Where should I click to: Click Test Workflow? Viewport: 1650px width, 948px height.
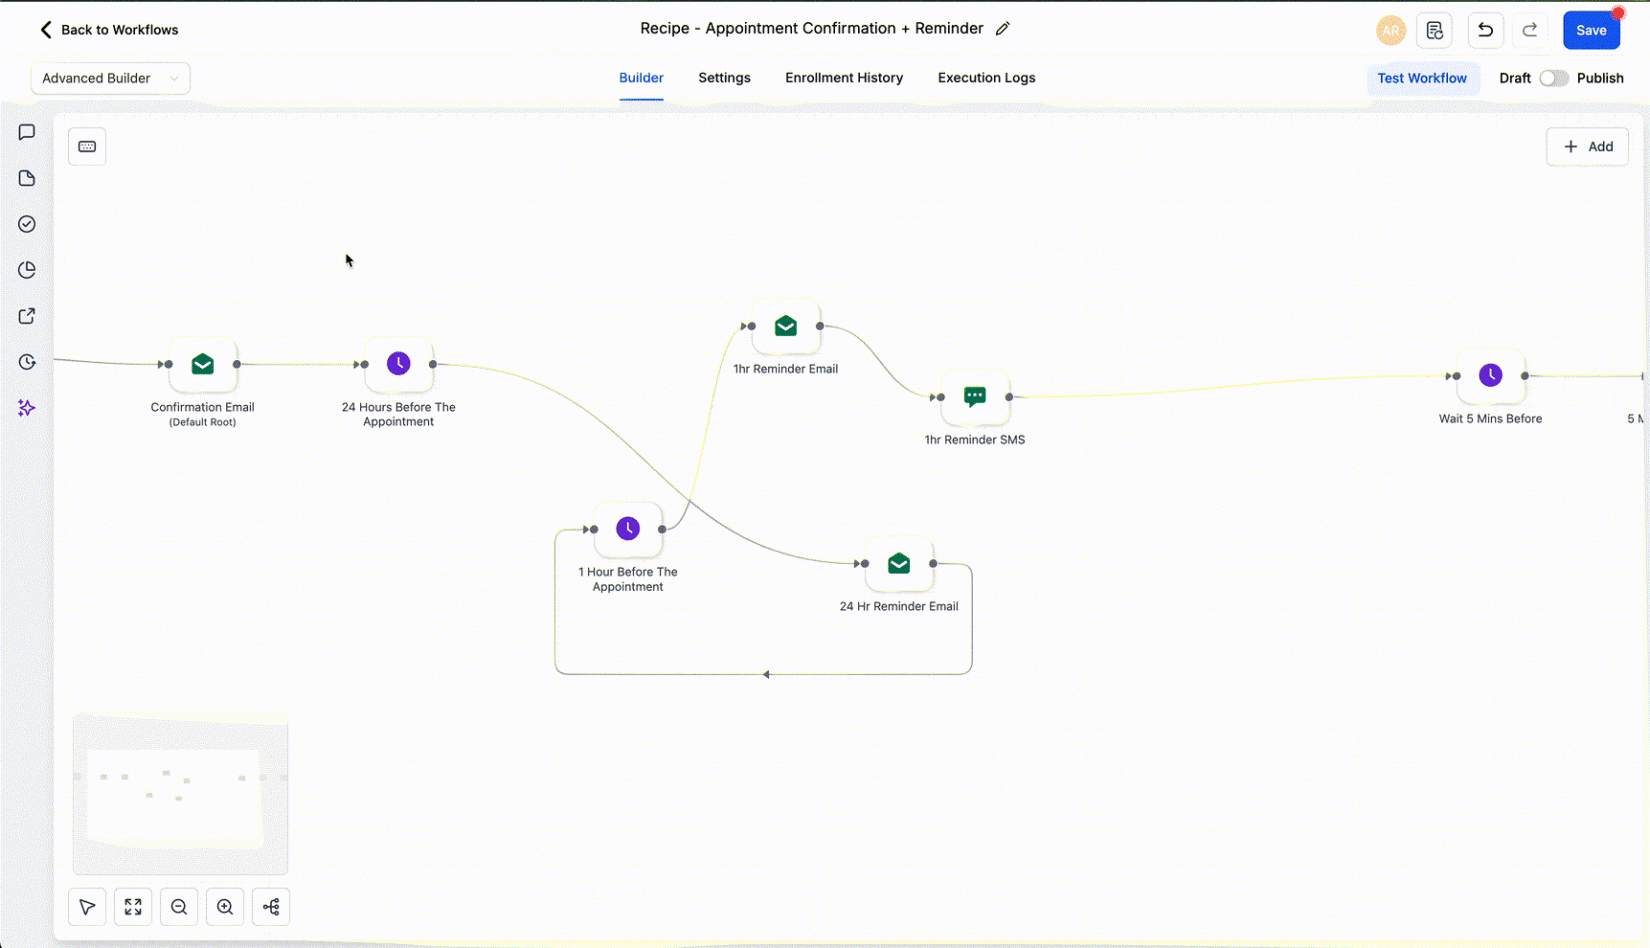click(x=1422, y=78)
